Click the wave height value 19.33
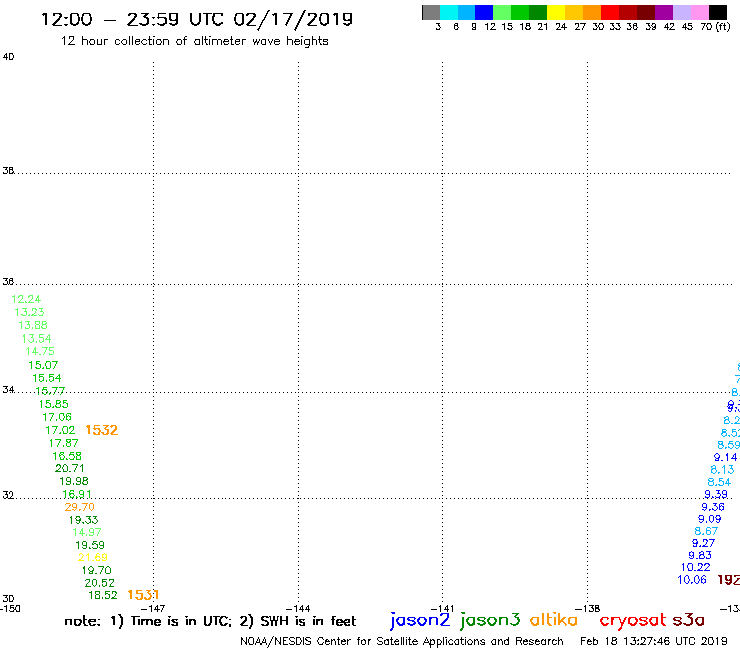Screen dimensions: 740x650 (84, 520)
